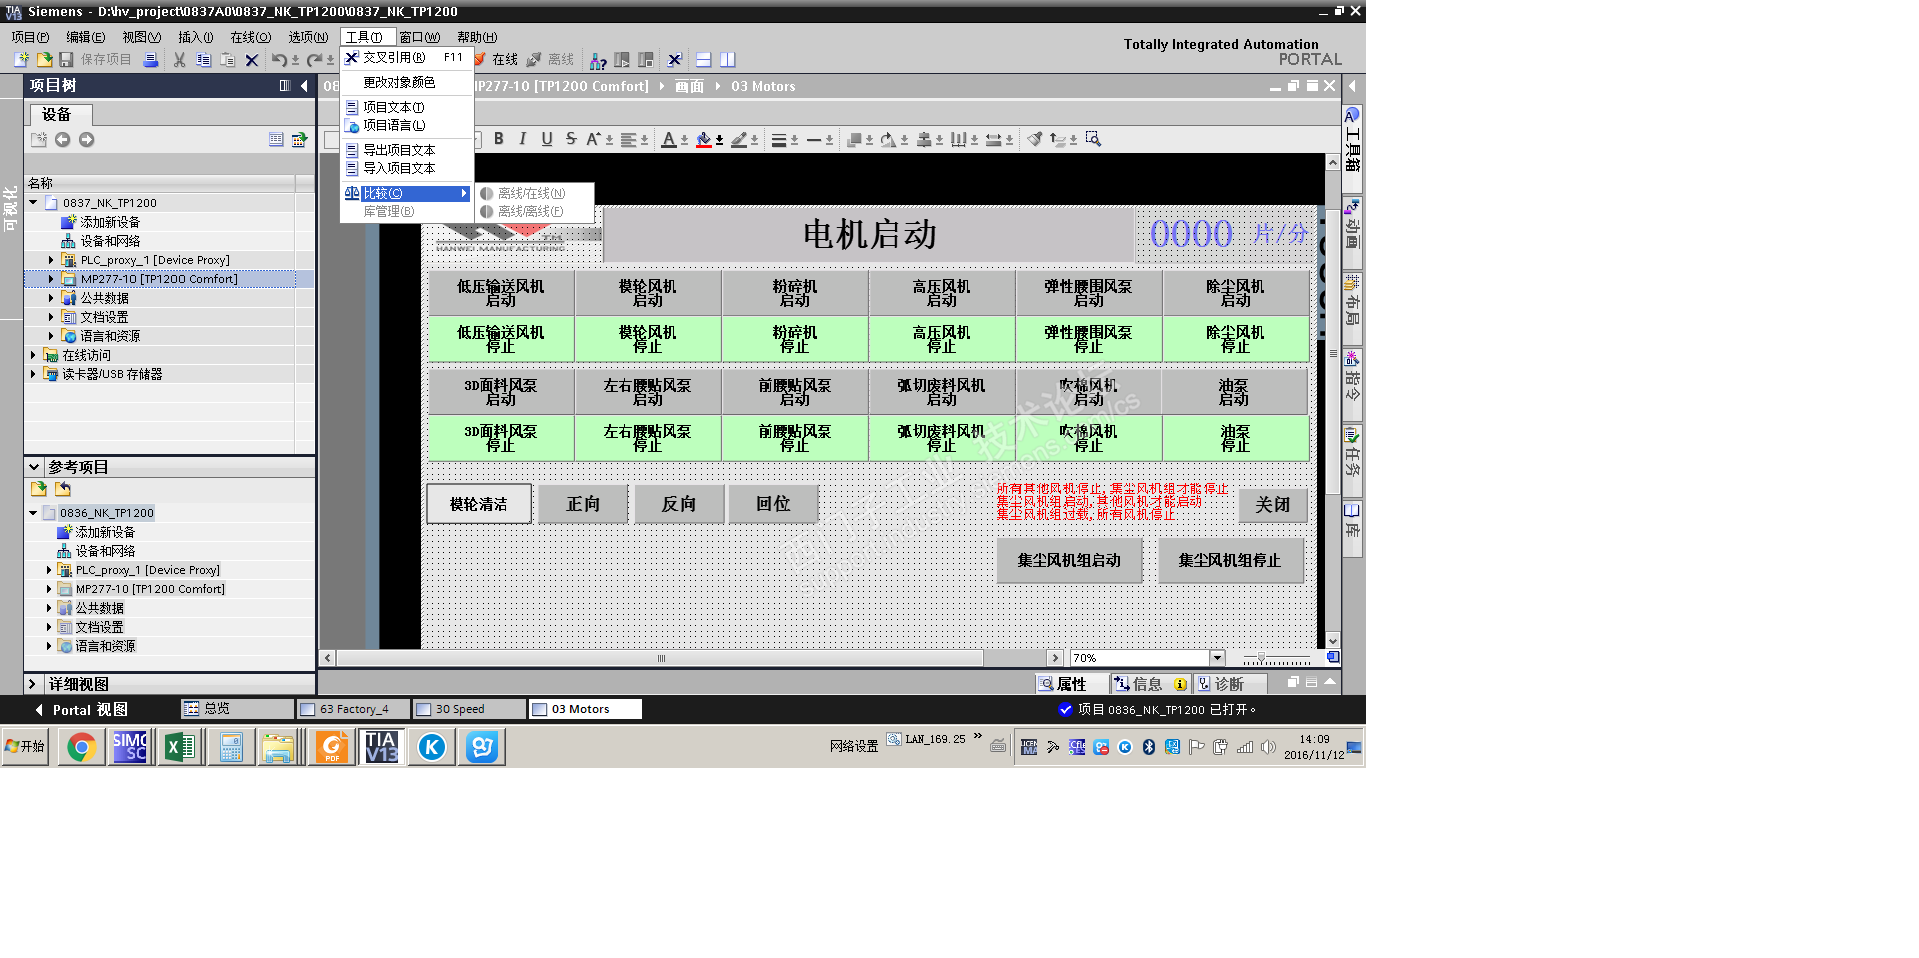The height and width of the screenshot is (958, 1919).
Task: Click the zoom slider handle
Action: [1261, 658]
